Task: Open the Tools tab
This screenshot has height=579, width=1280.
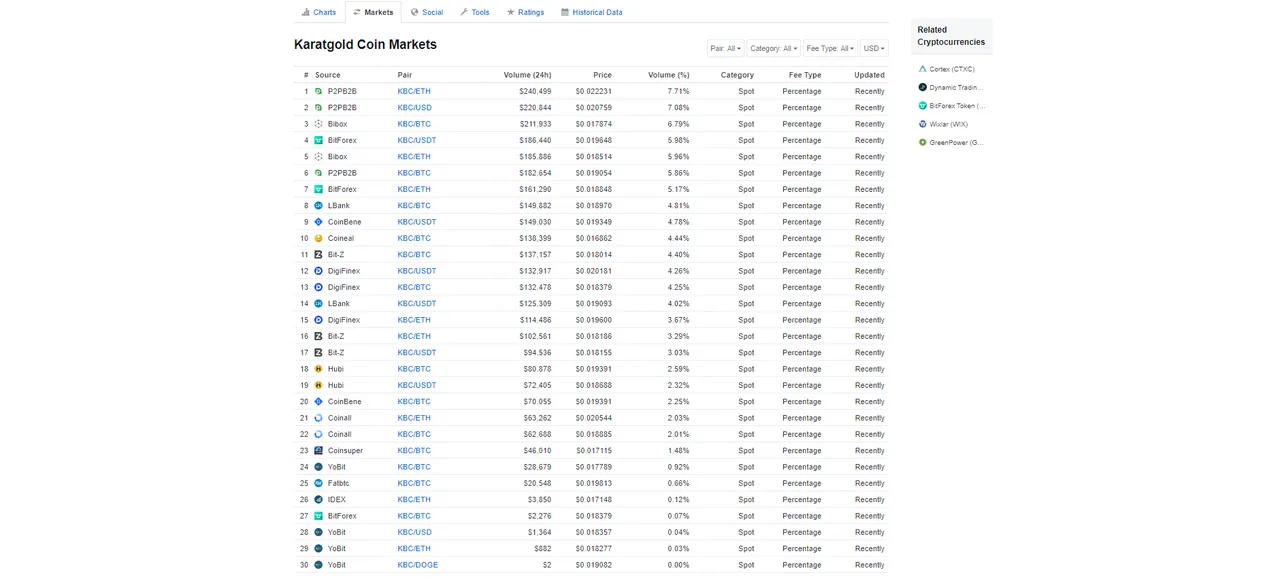Action: pos(475,12)
